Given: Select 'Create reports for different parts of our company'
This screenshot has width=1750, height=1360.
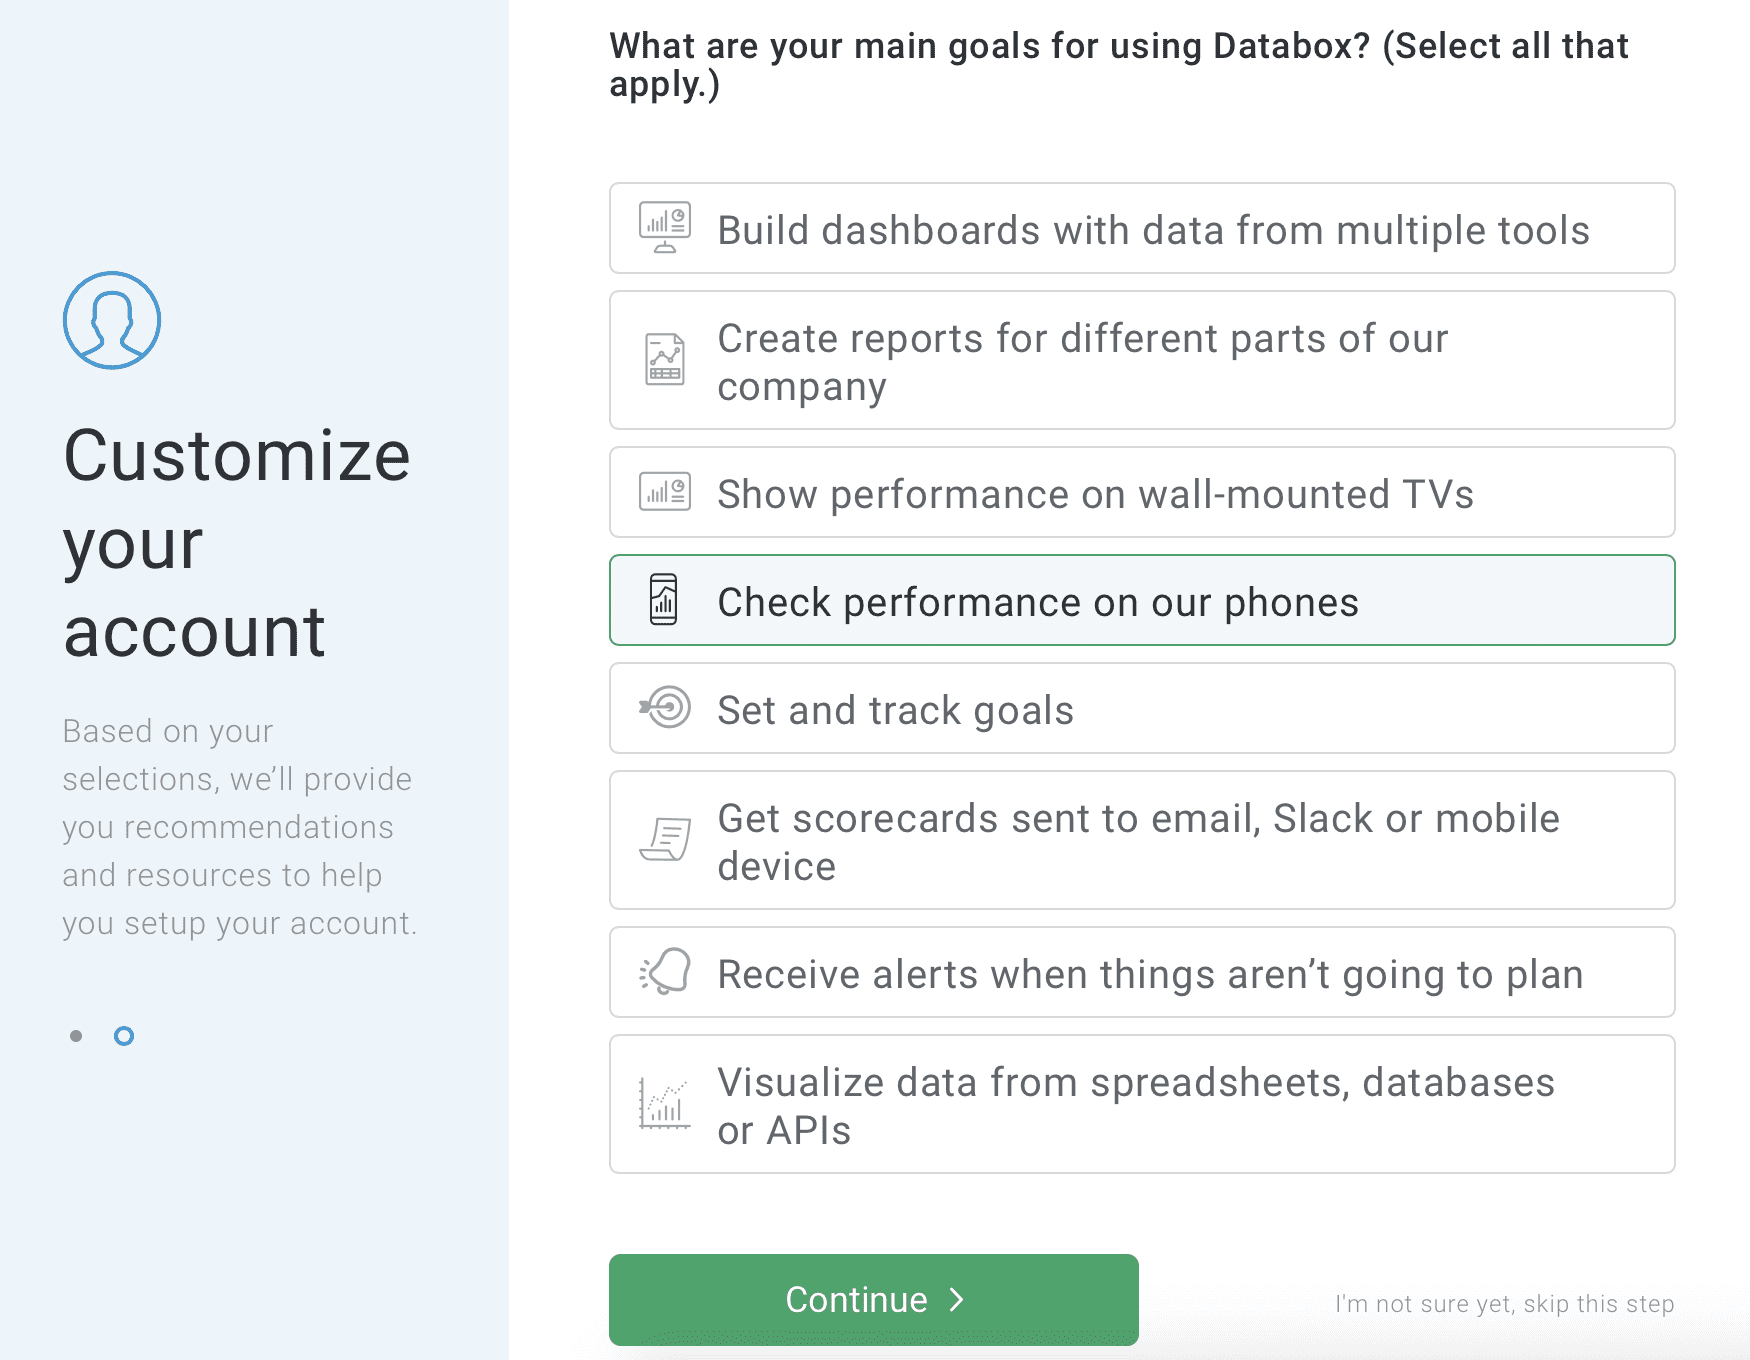Looking at the screenshot, I should coord(1140,360).
